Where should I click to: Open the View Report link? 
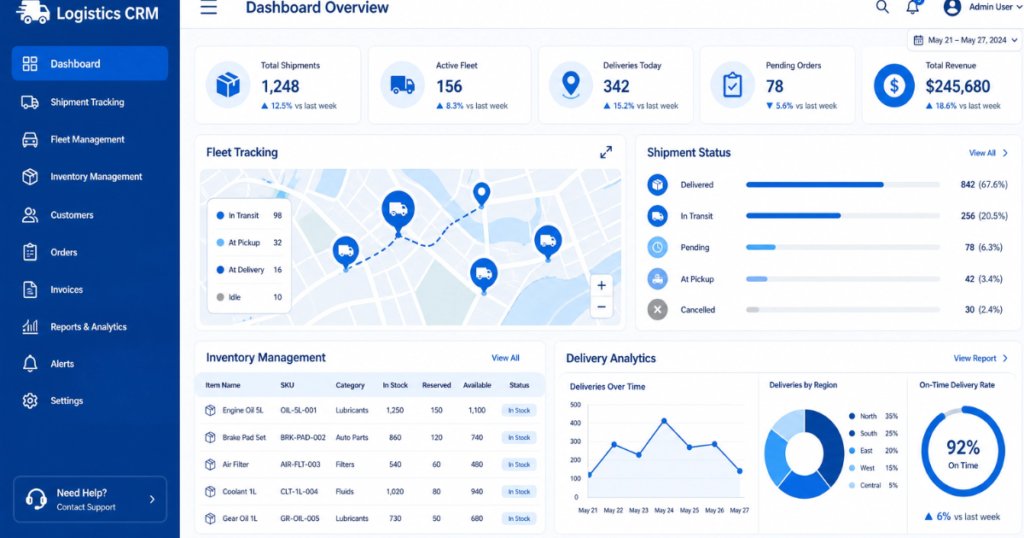pos(975,358)
